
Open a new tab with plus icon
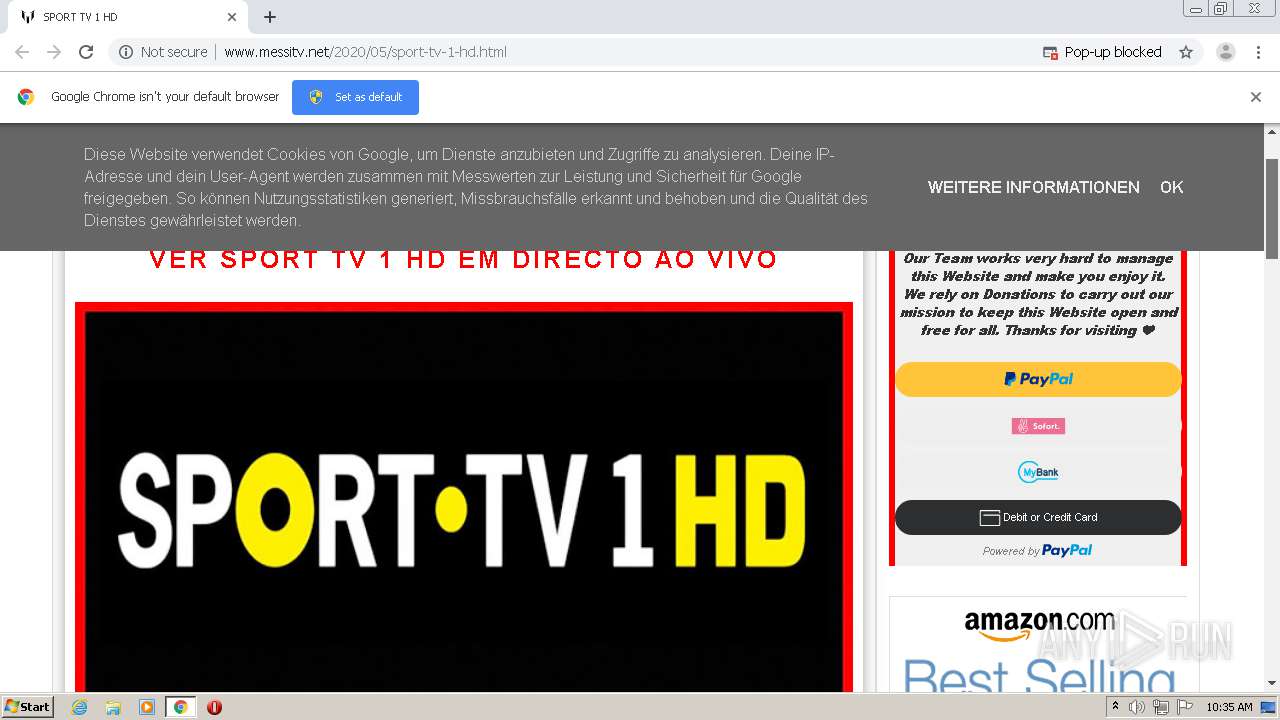270,17
